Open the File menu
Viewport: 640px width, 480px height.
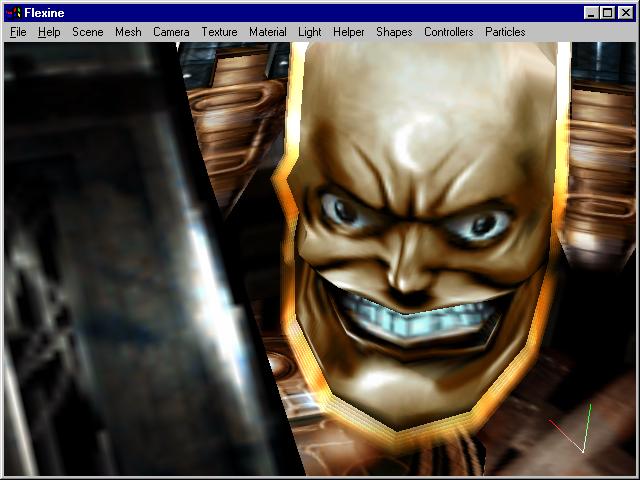point(18,32)
